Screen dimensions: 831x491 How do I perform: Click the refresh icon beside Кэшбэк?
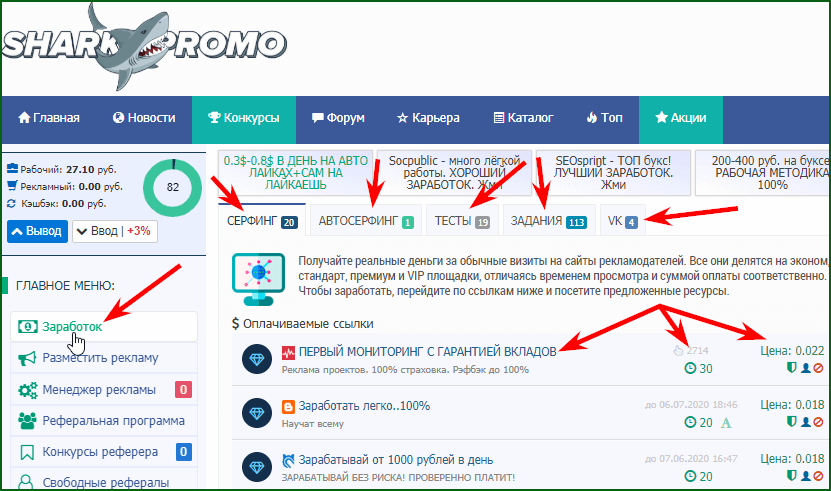(12, 203)
